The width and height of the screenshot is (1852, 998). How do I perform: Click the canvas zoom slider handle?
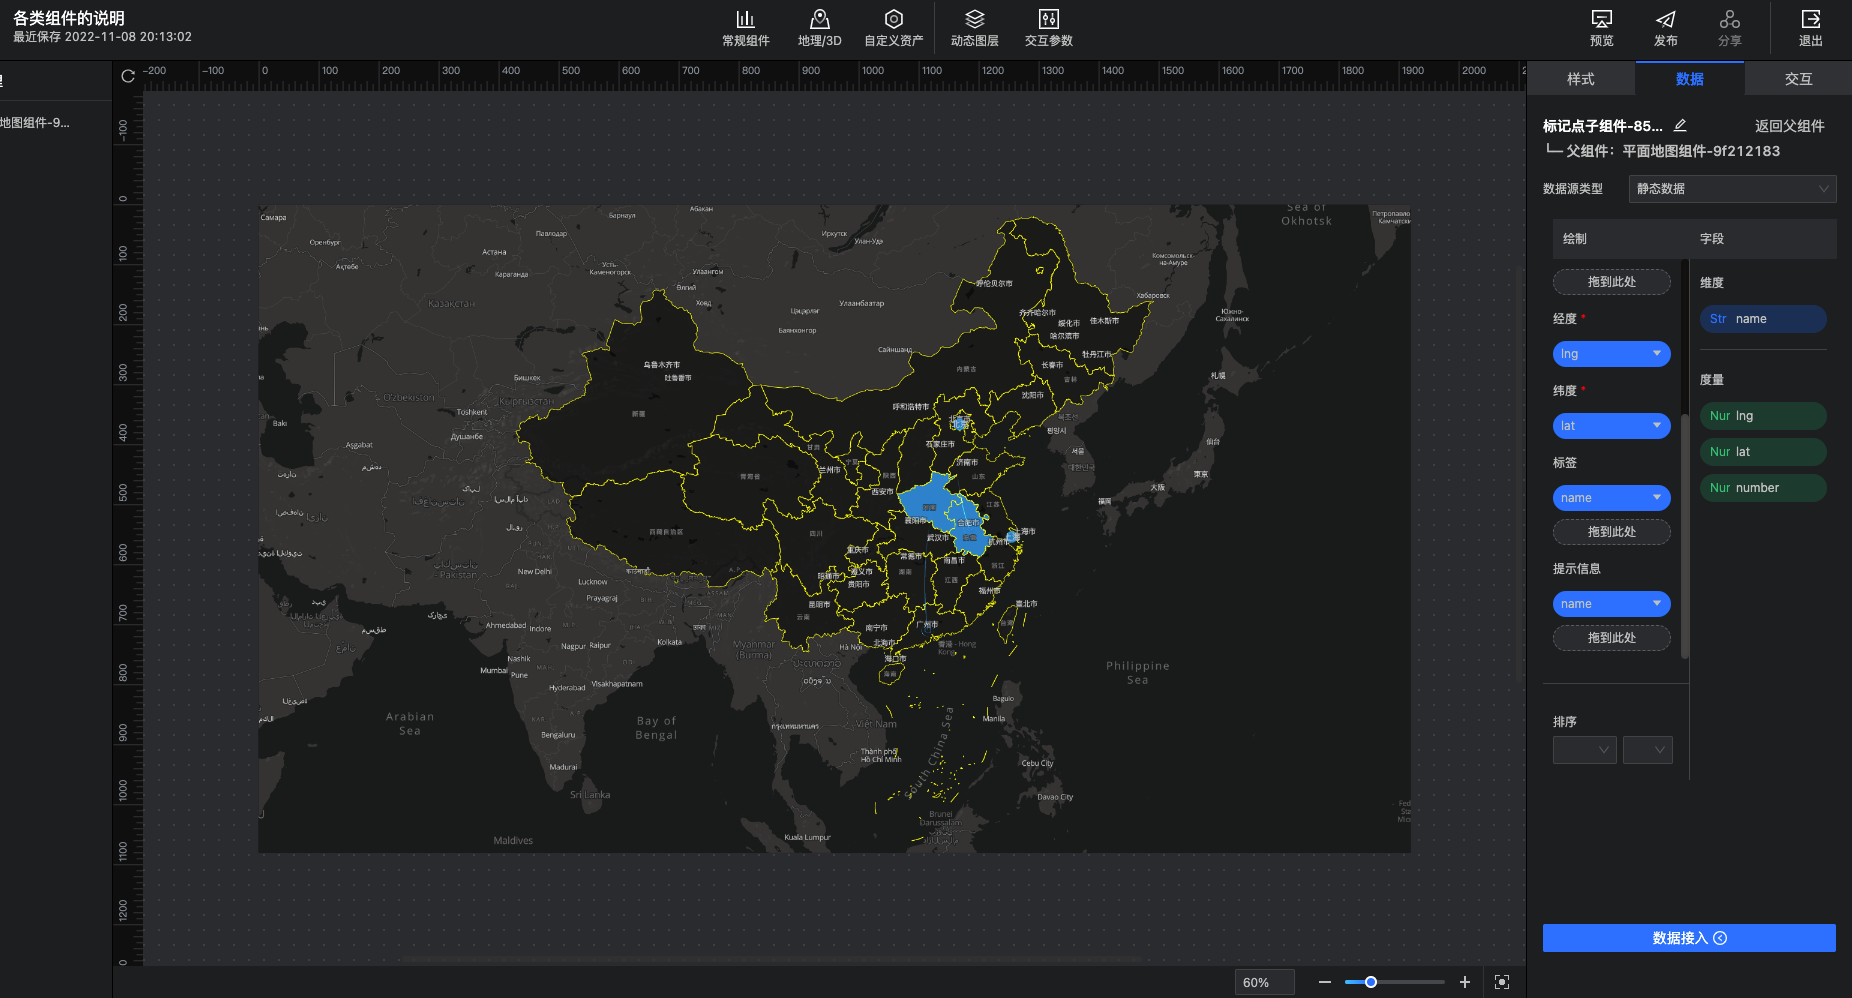[x=1371, y=982]
